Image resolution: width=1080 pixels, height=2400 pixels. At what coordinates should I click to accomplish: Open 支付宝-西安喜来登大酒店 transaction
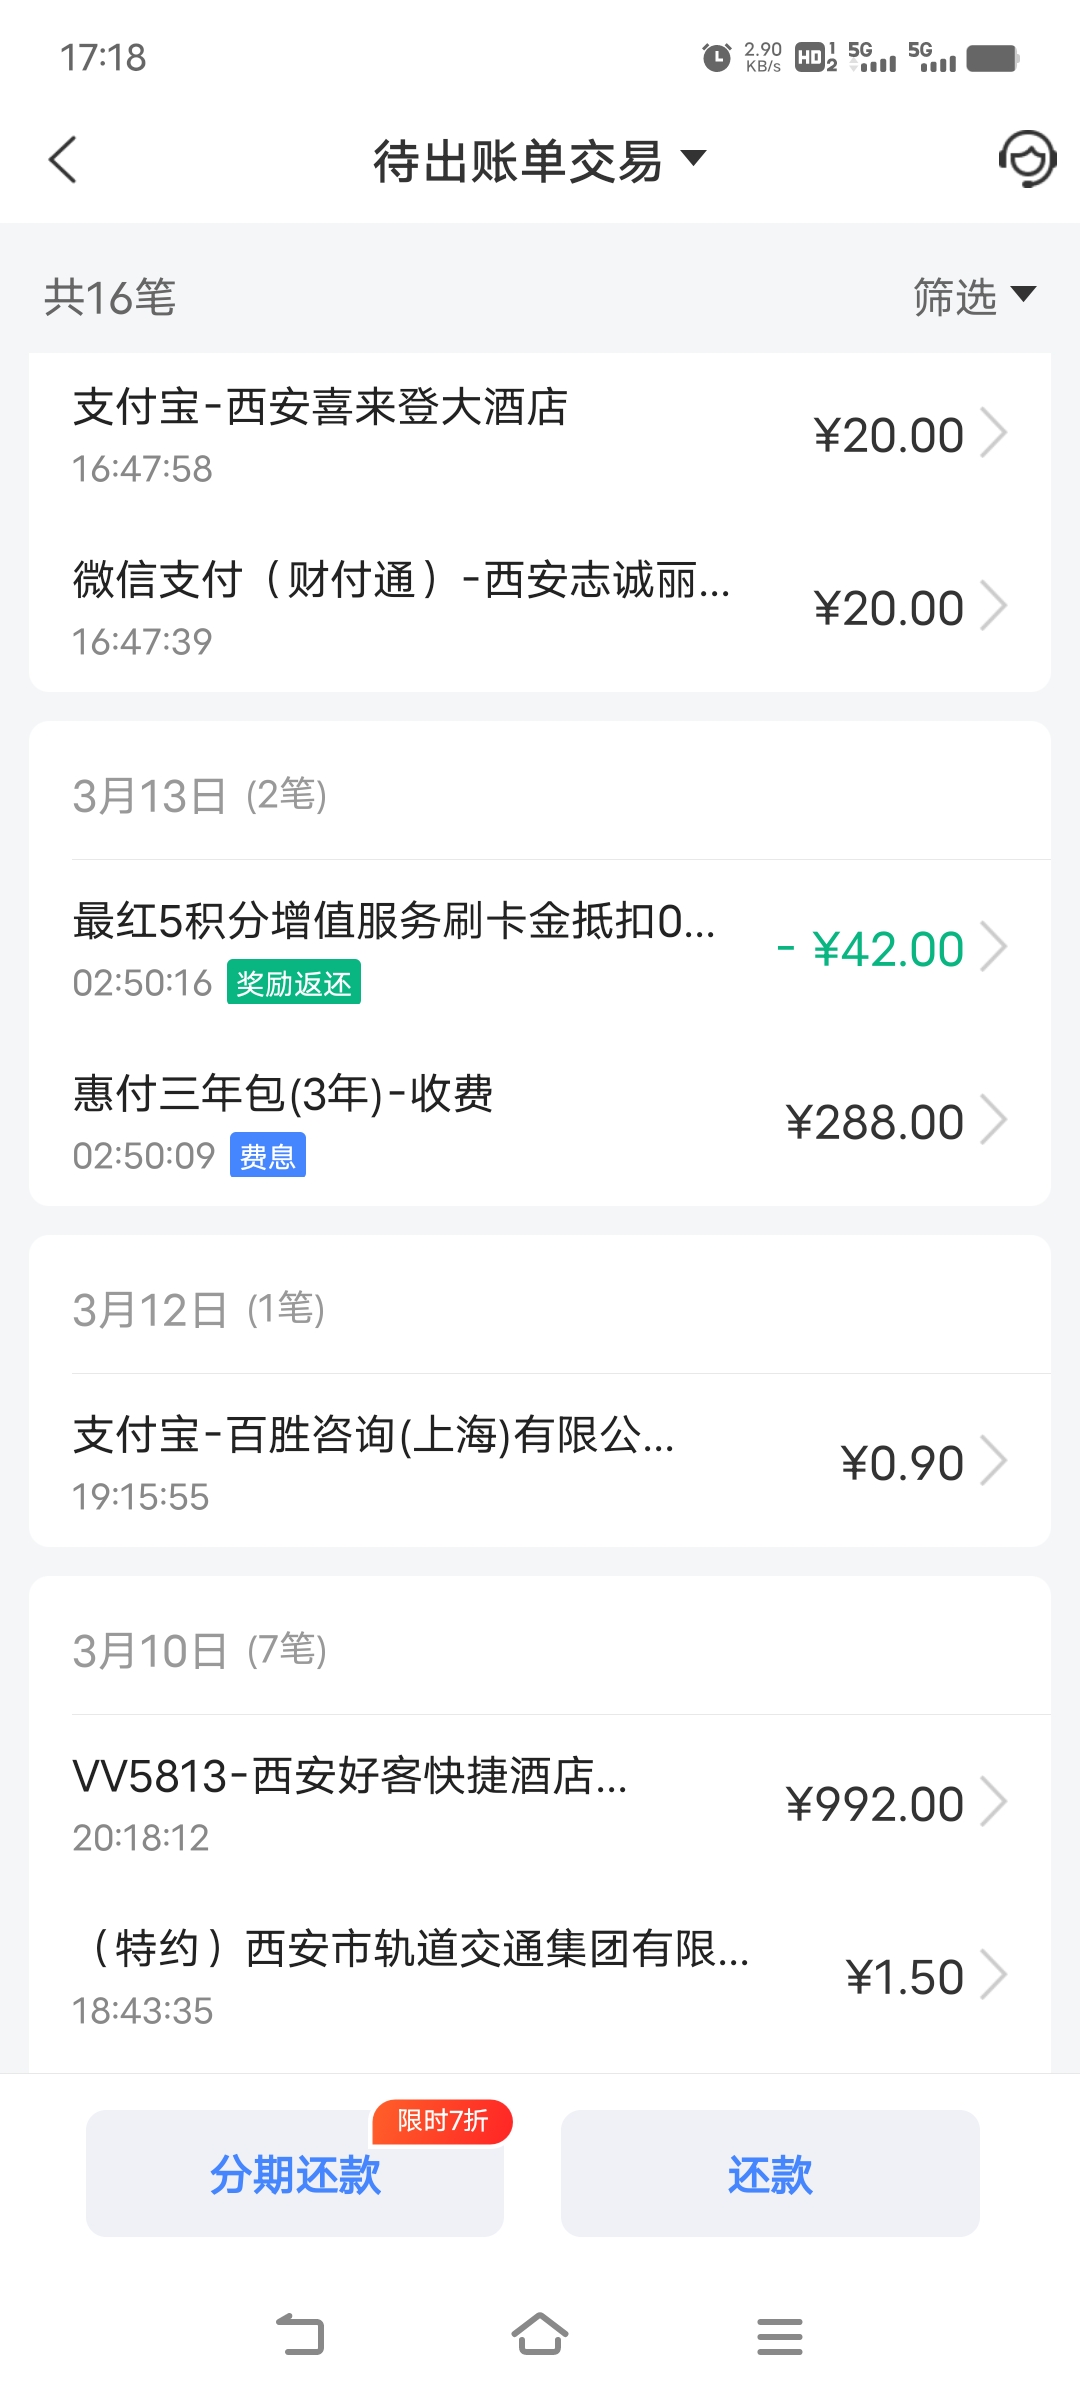coord(540,436)
